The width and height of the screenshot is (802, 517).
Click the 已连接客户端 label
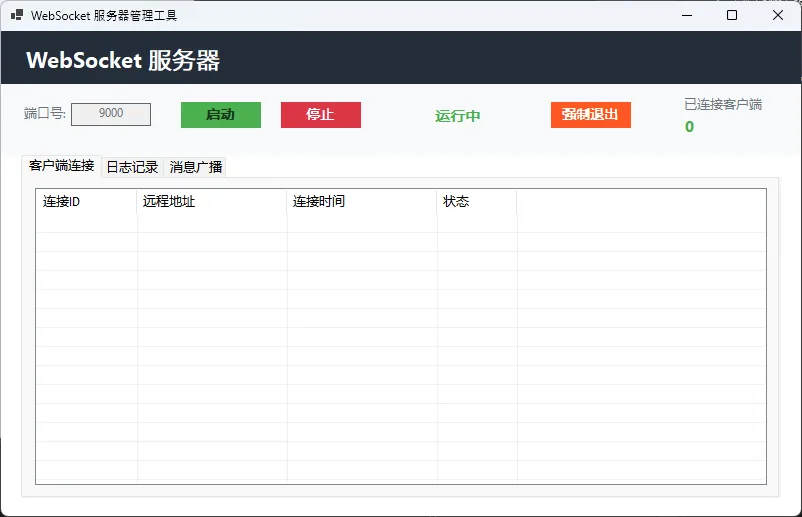[722, 104]
